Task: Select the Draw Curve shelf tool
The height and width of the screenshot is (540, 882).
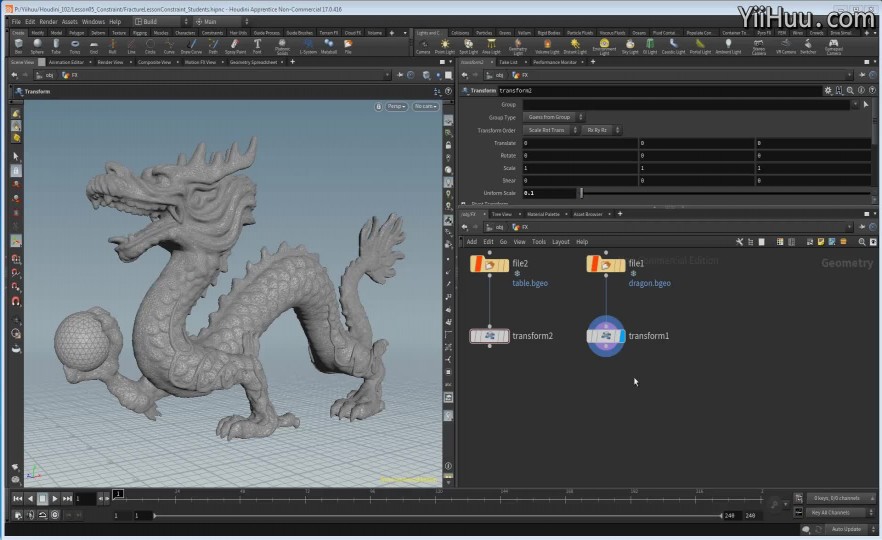Action: pyautogui.click(x=191, y=46)
